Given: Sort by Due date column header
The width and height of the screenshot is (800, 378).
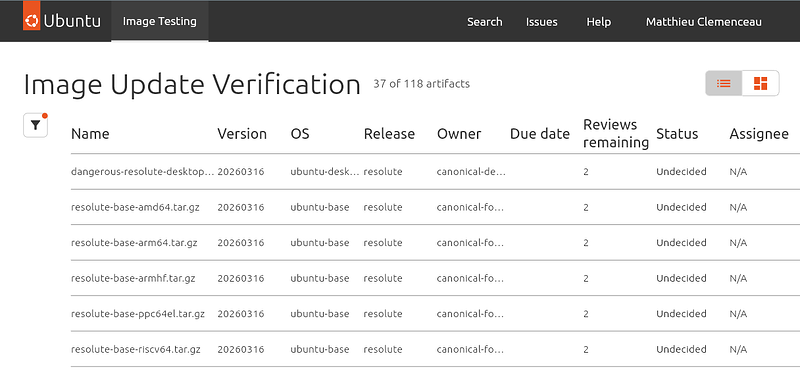Looking at the screenshot, I should click(540, 134).
